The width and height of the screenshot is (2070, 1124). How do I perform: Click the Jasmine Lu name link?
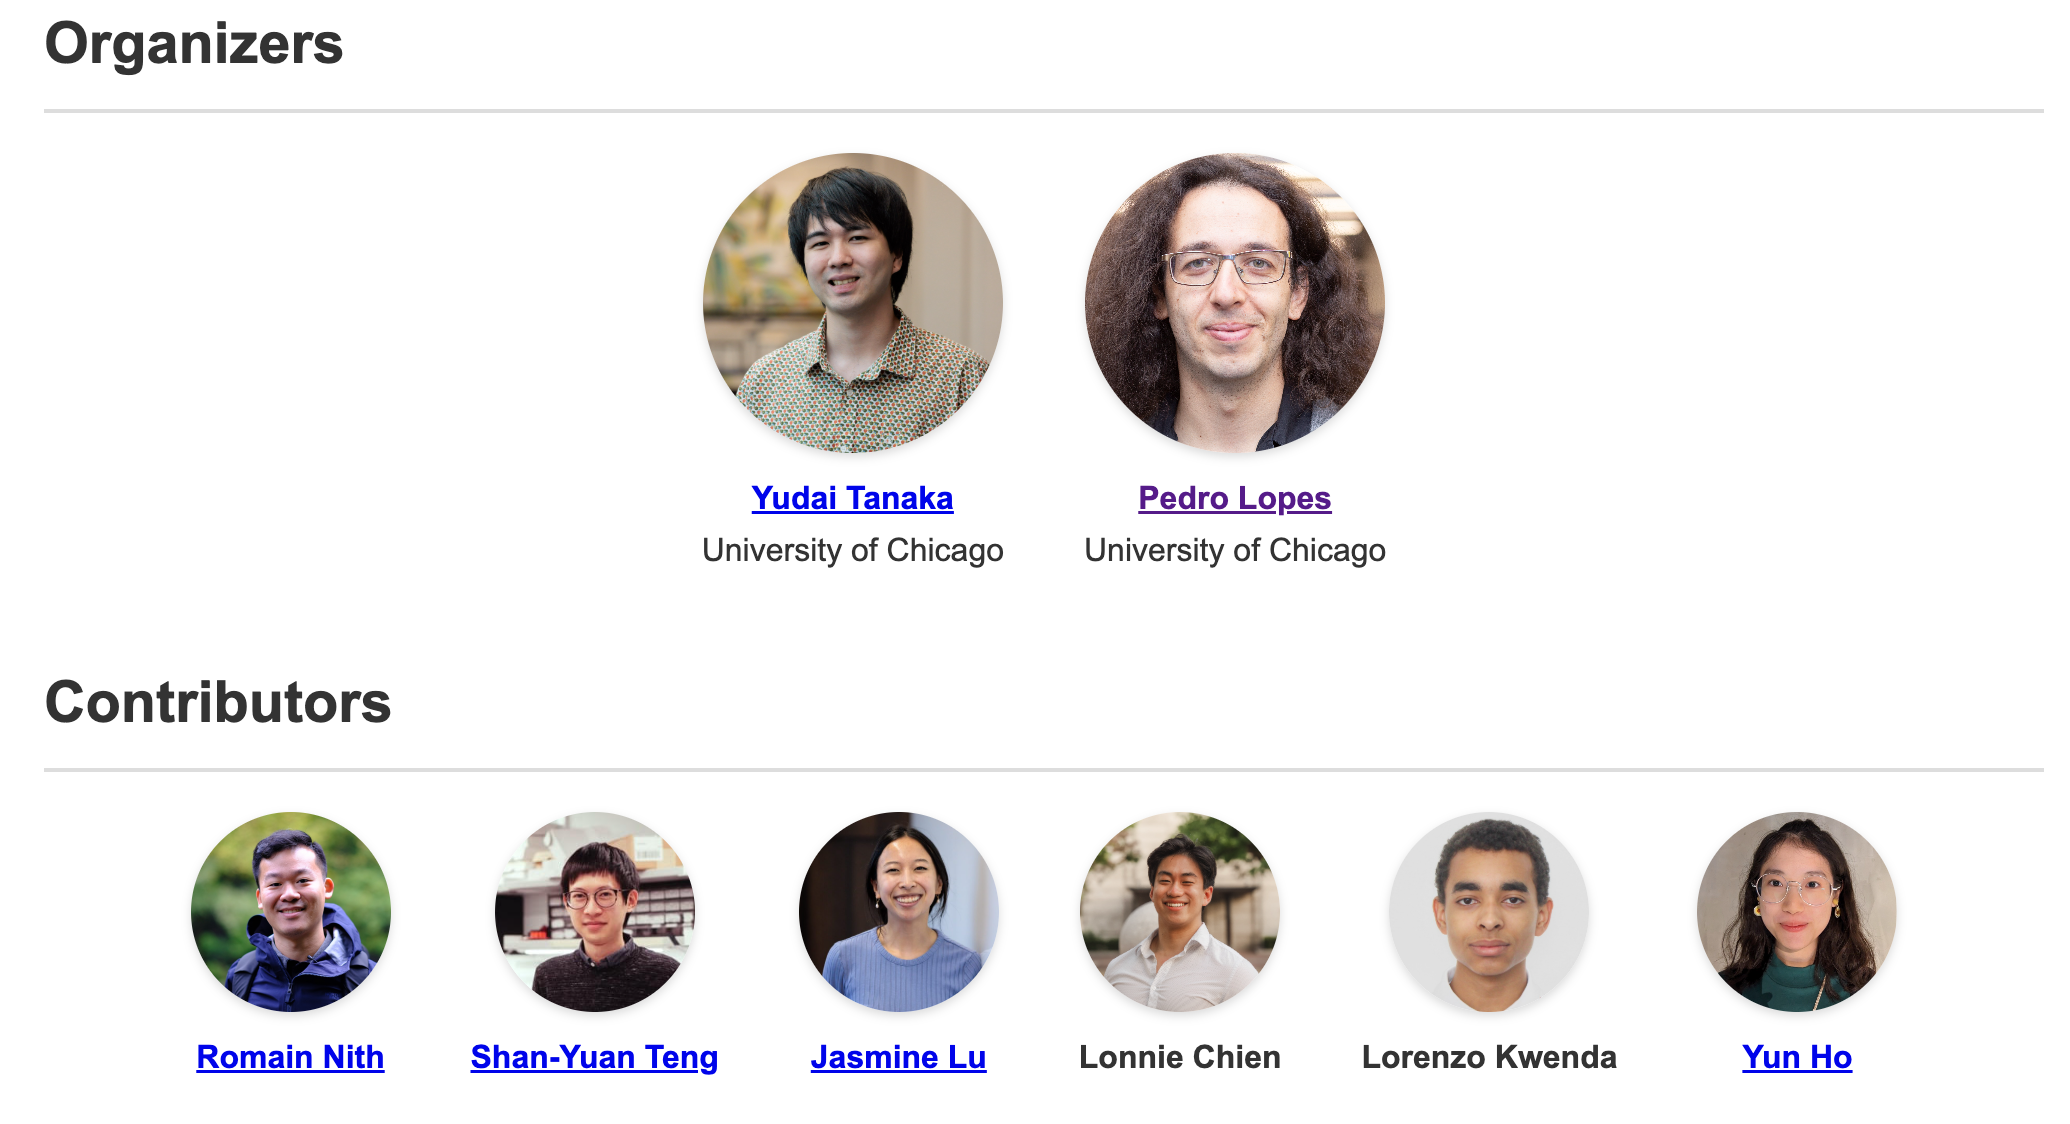898,1057
